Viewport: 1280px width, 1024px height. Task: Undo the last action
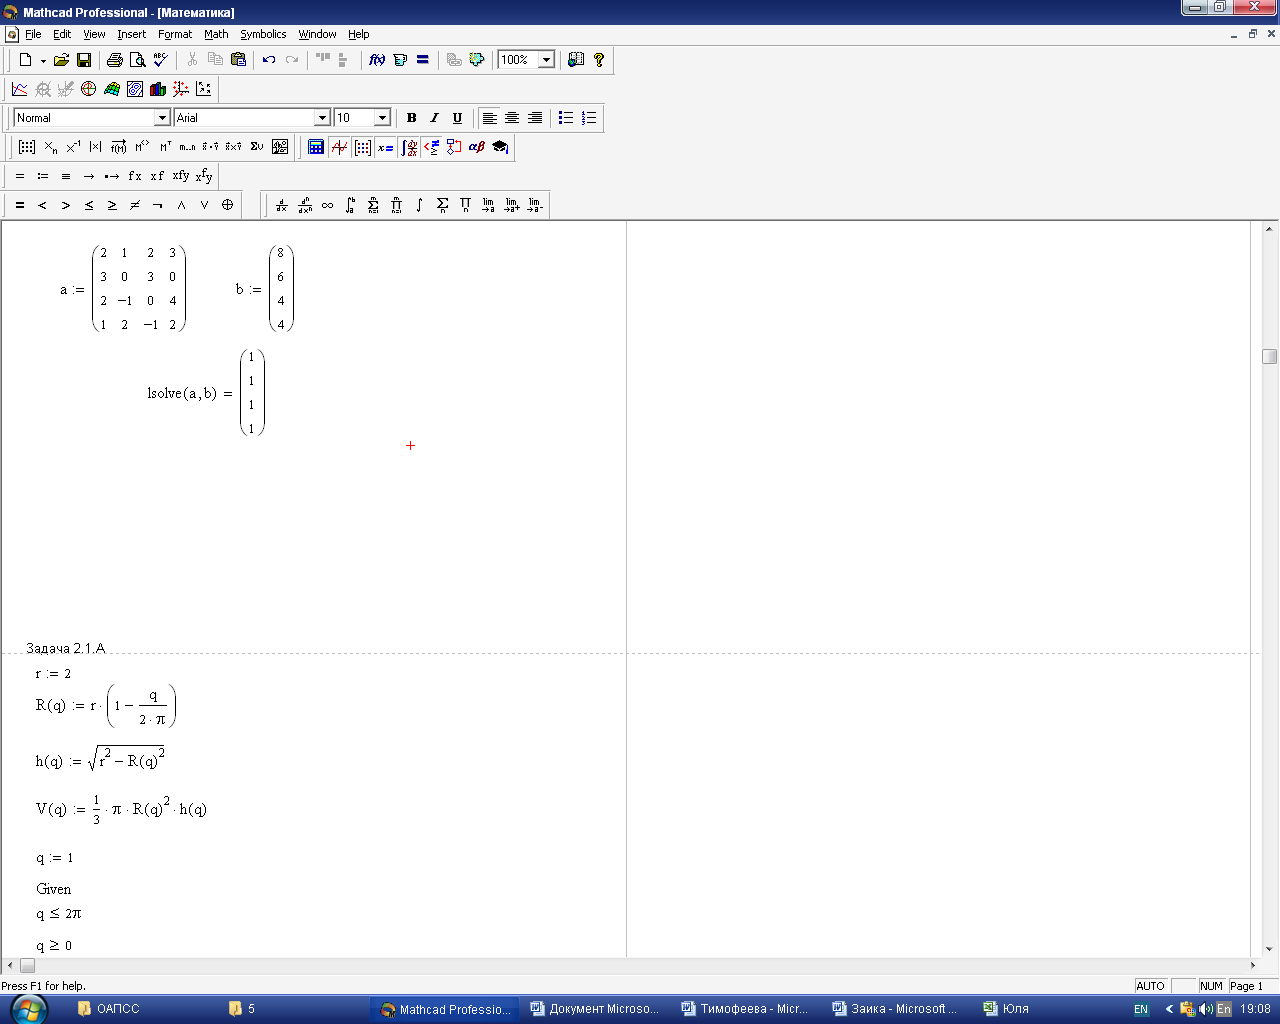coord(269,60)
